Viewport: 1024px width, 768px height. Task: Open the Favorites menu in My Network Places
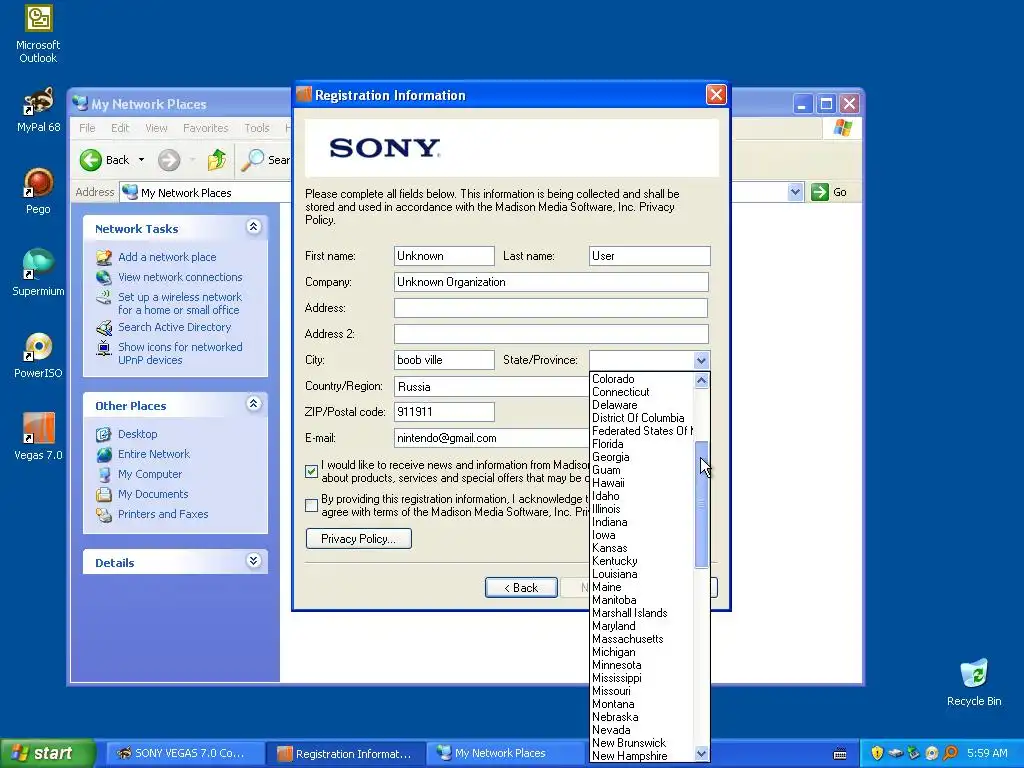tap(206, 128)
